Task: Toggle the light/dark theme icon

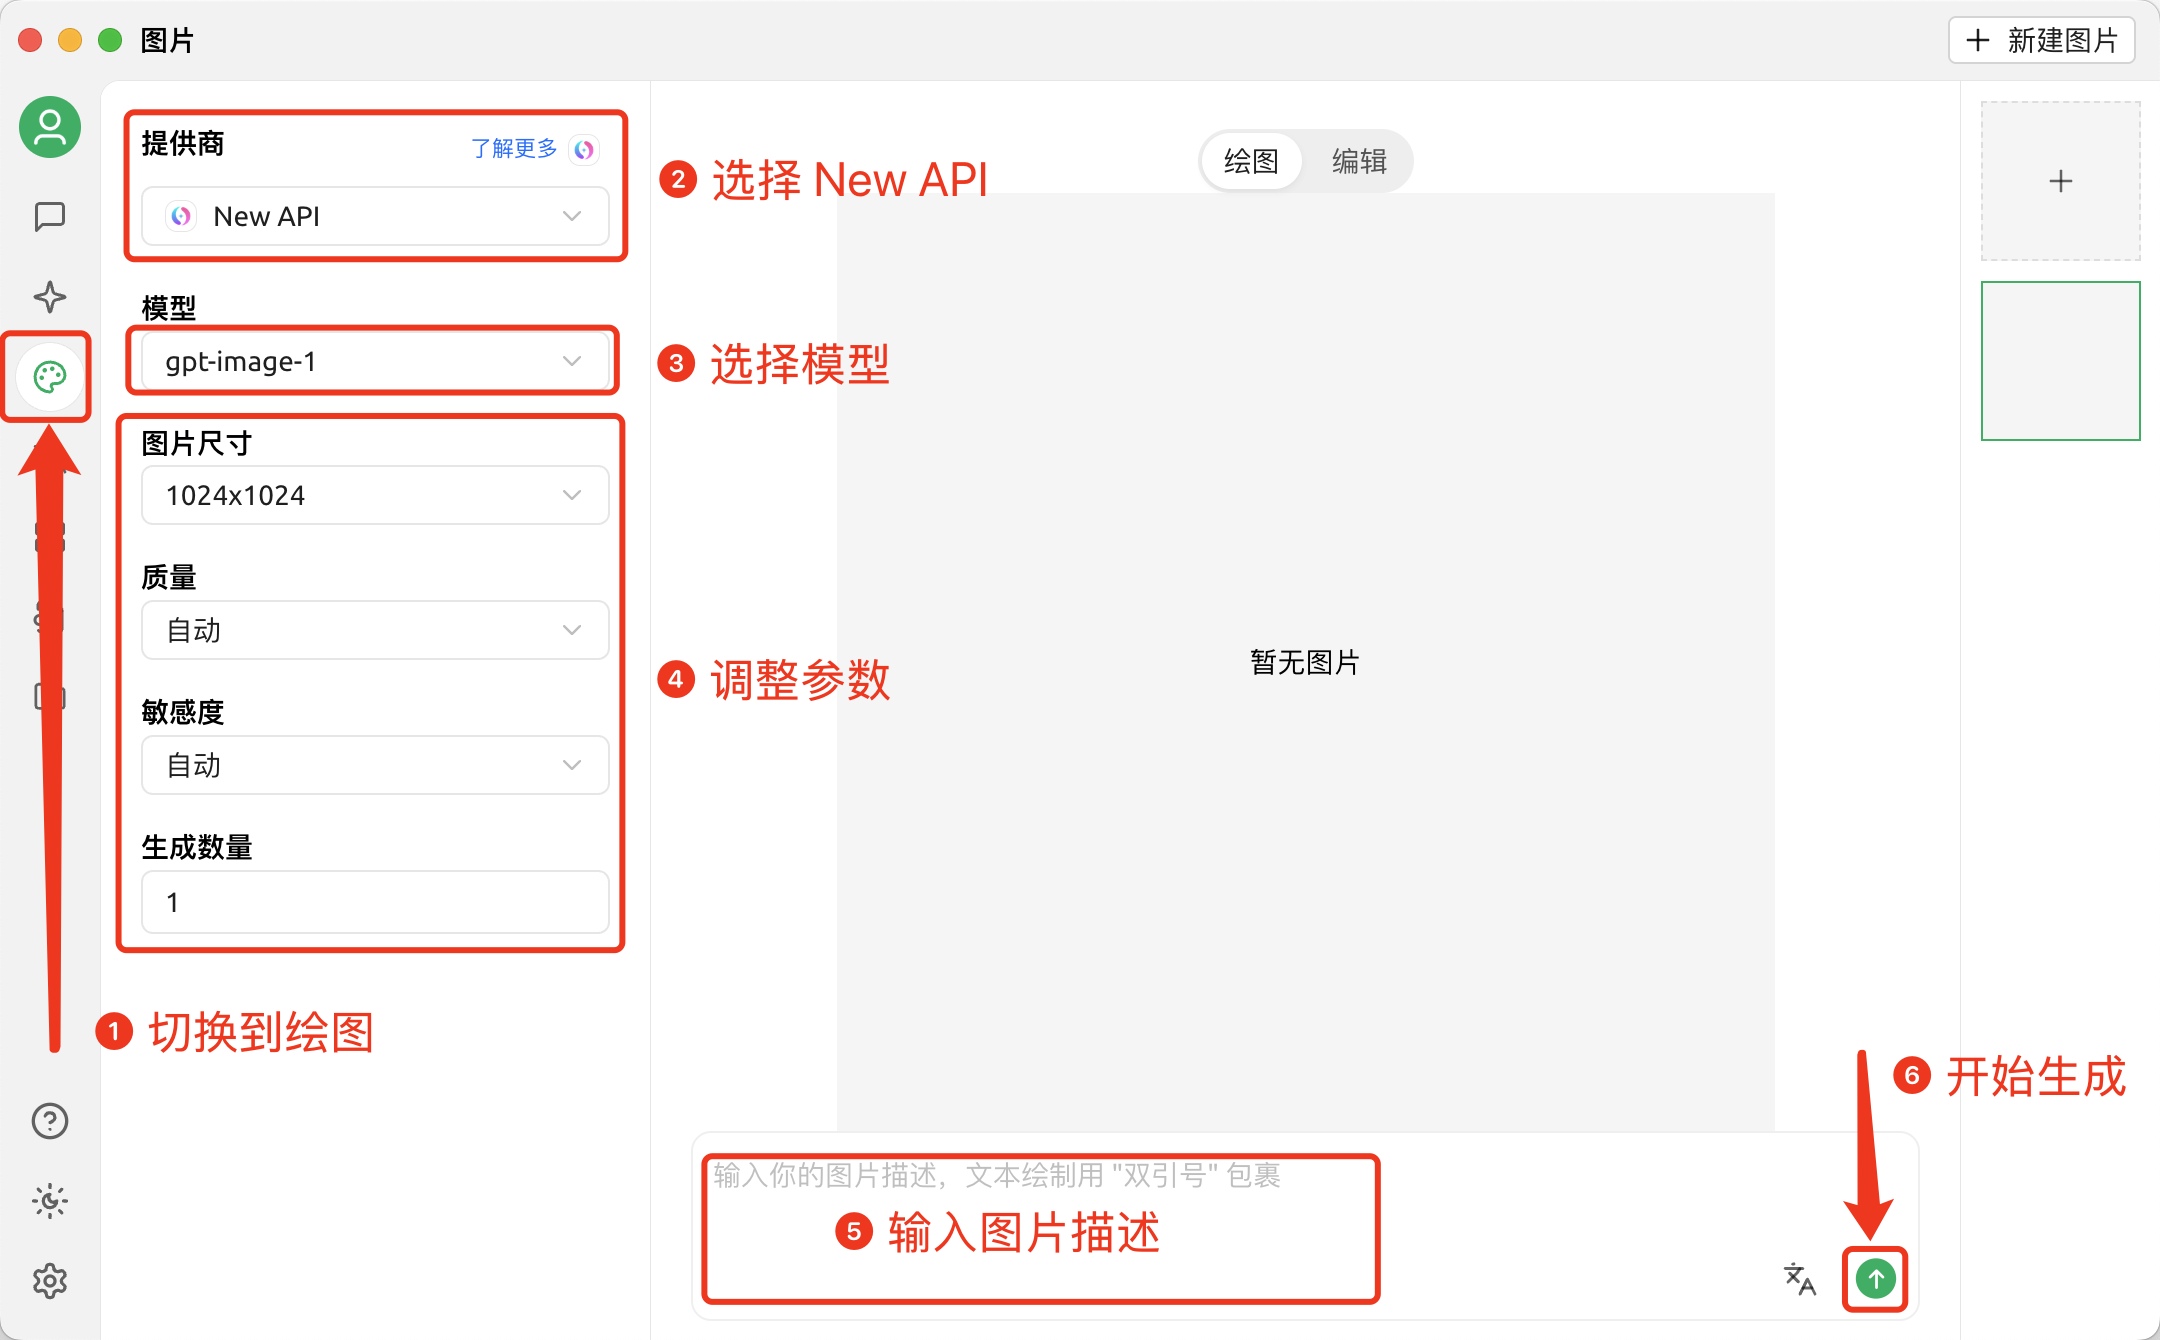Action: [x=49, y=1201]
